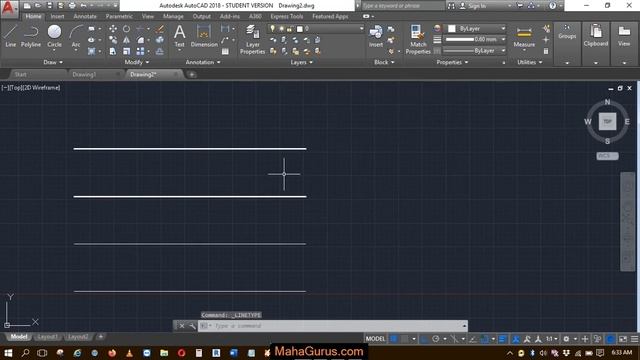Click the Quick Calculator icon in Utilities
This screenshot has height=360, width=640.
tap(546, 51)
